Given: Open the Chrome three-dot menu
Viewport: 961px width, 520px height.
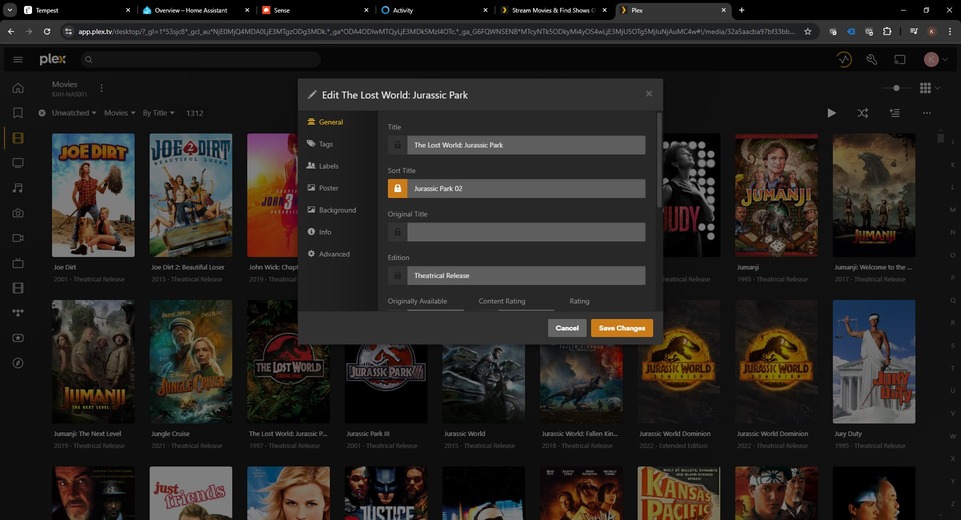Looking at the screenshot, I should (x=950, y=31).
